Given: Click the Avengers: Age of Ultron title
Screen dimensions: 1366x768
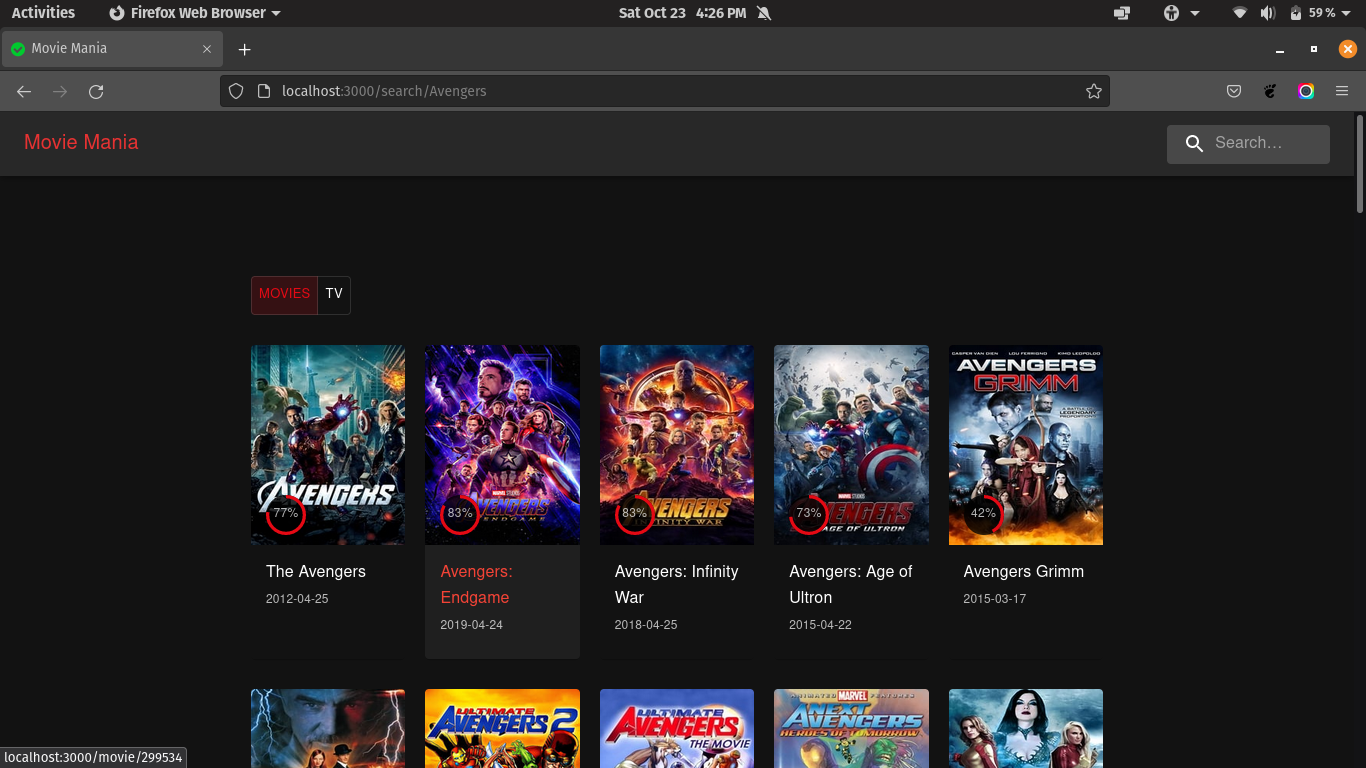Looking at the screenshot, I should (x=851, y=585).
